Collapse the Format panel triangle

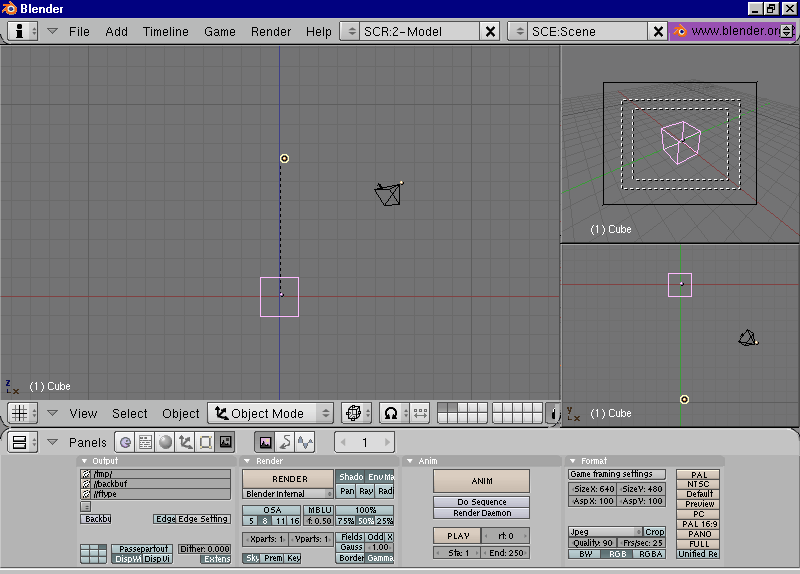(x=572, y=461)
